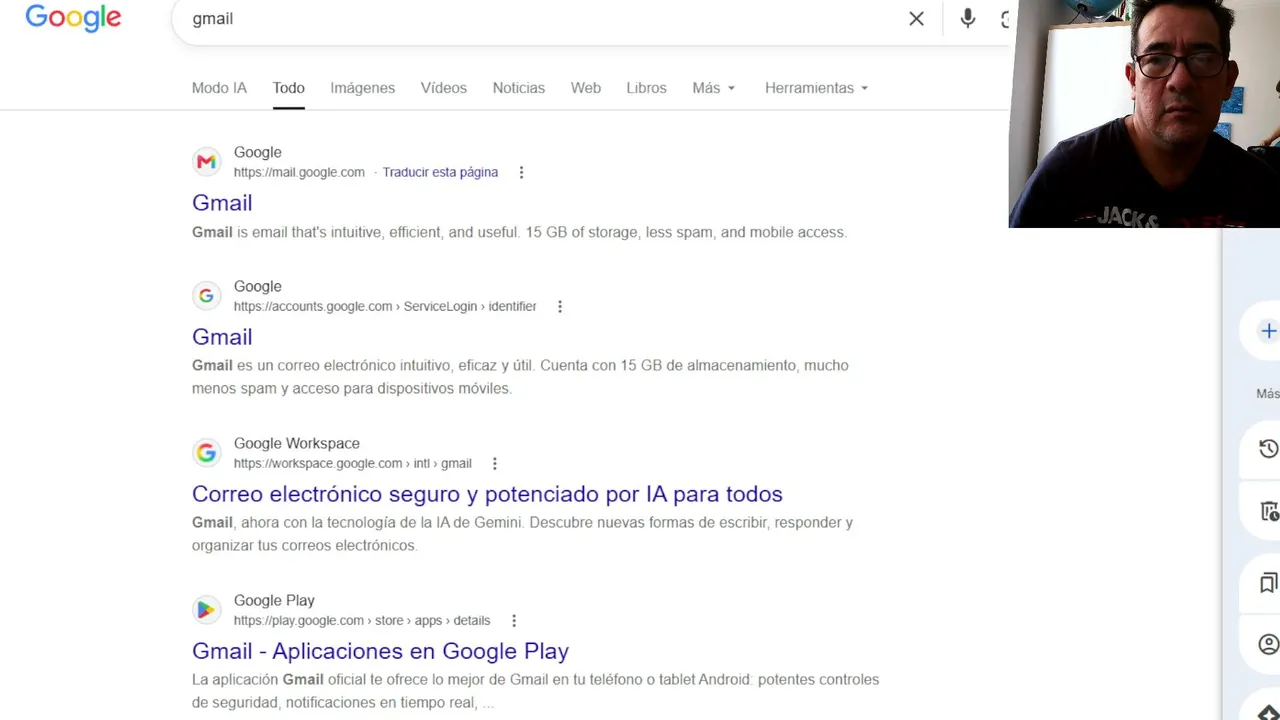Open the account profile icon in the side panel
Screen dimensions: 1280x720
coord(1268,644)
